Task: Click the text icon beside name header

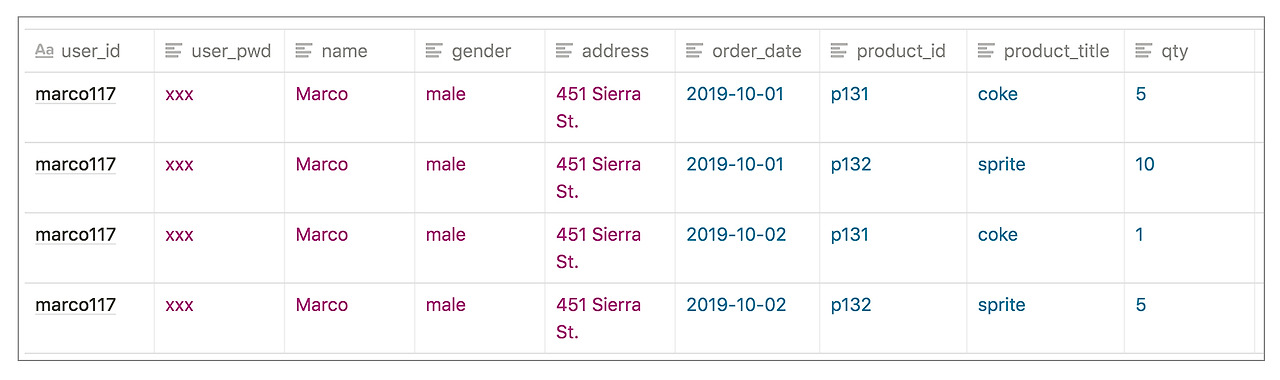Action: tap(304, 51)
